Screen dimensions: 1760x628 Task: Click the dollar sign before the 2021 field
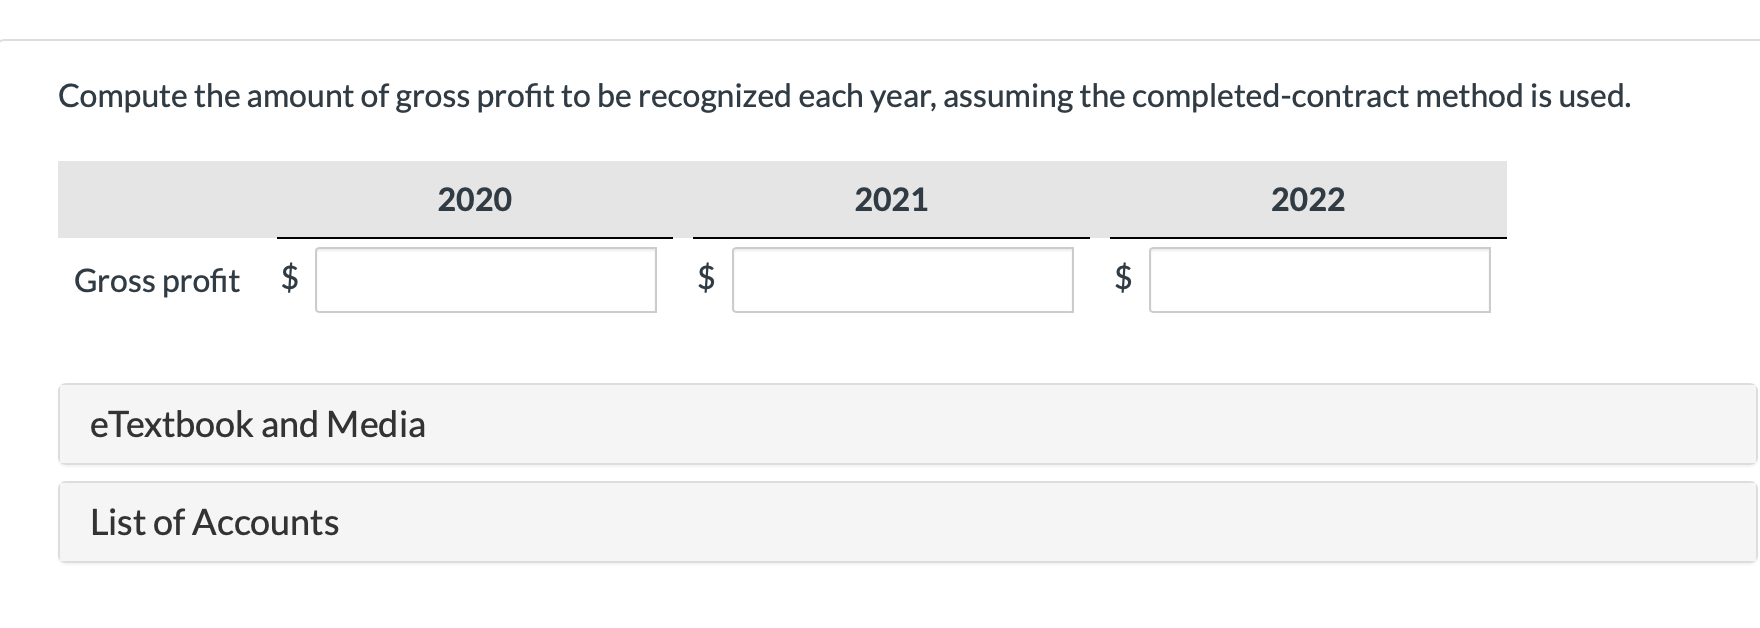[706, 281]
